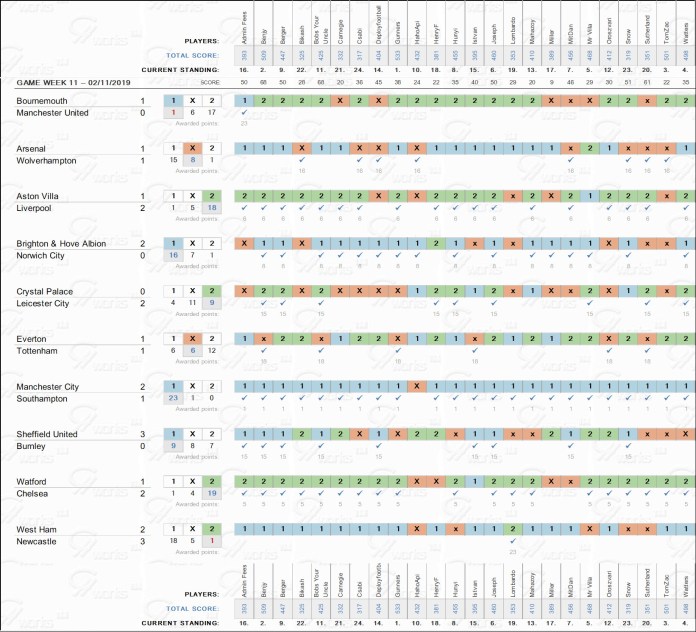
Task: Click Admin Fees' checkmark in Watford row
Action: tap(244, 493)
